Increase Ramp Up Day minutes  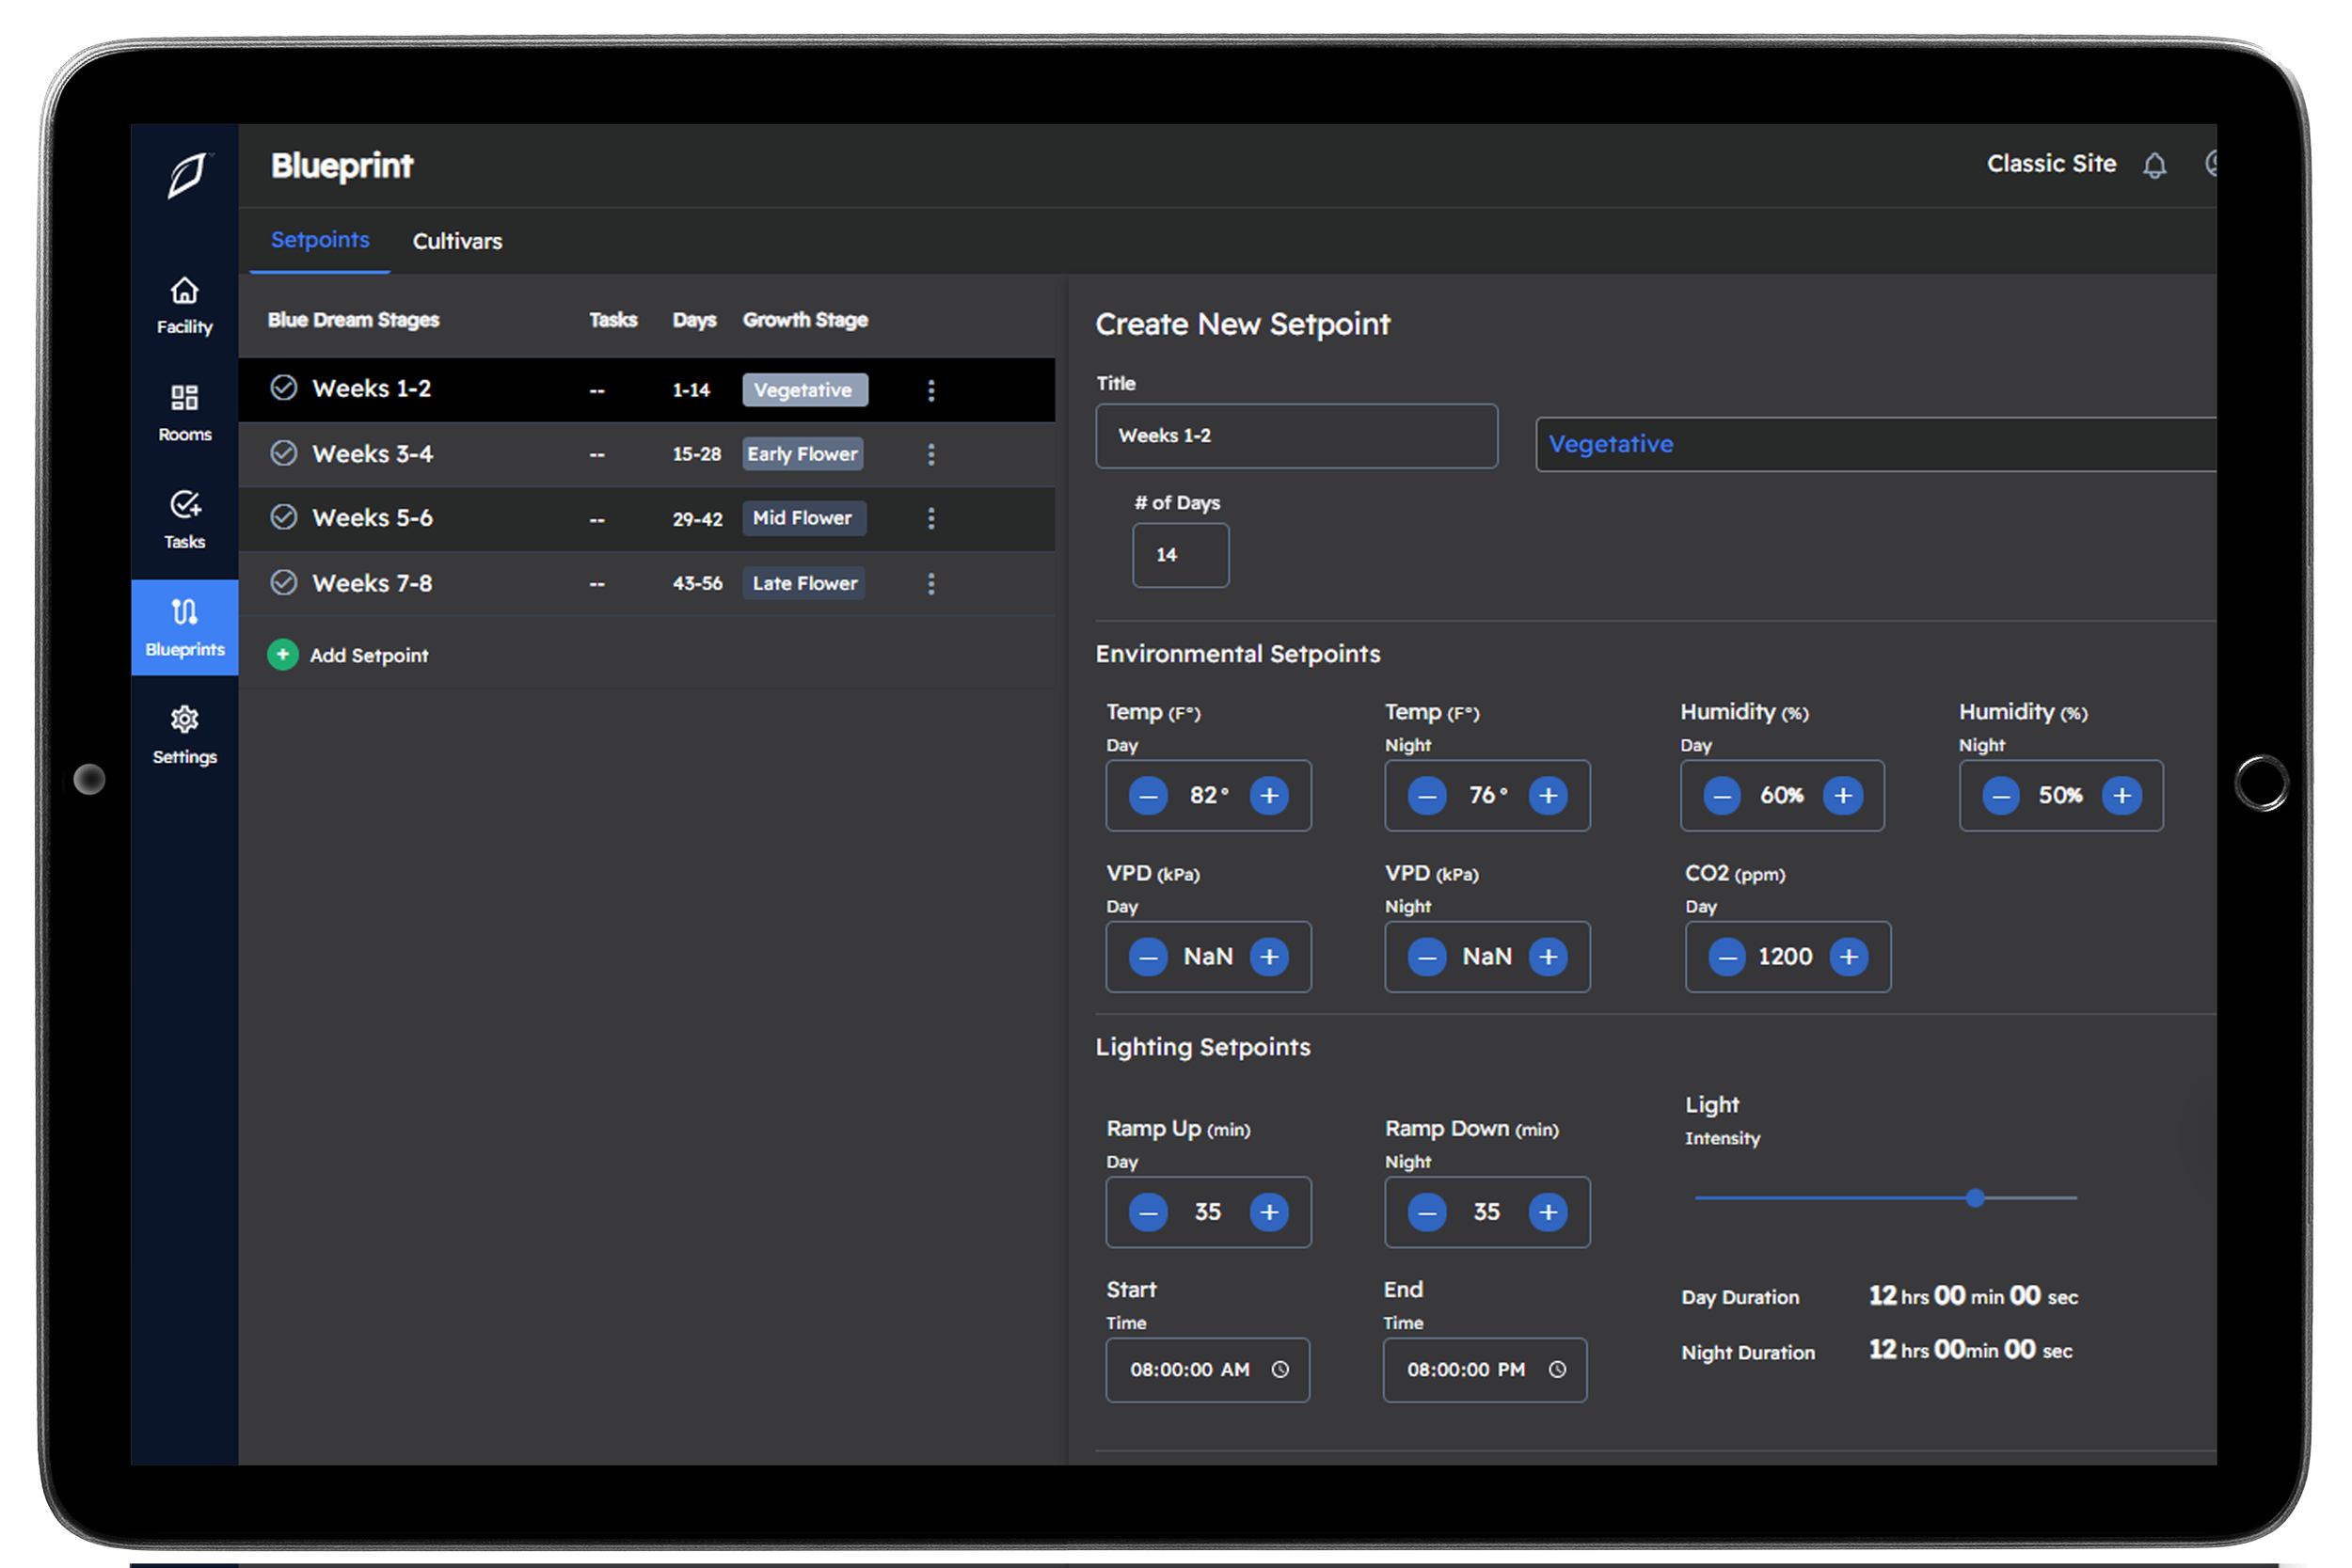tap(1269, 1212)
